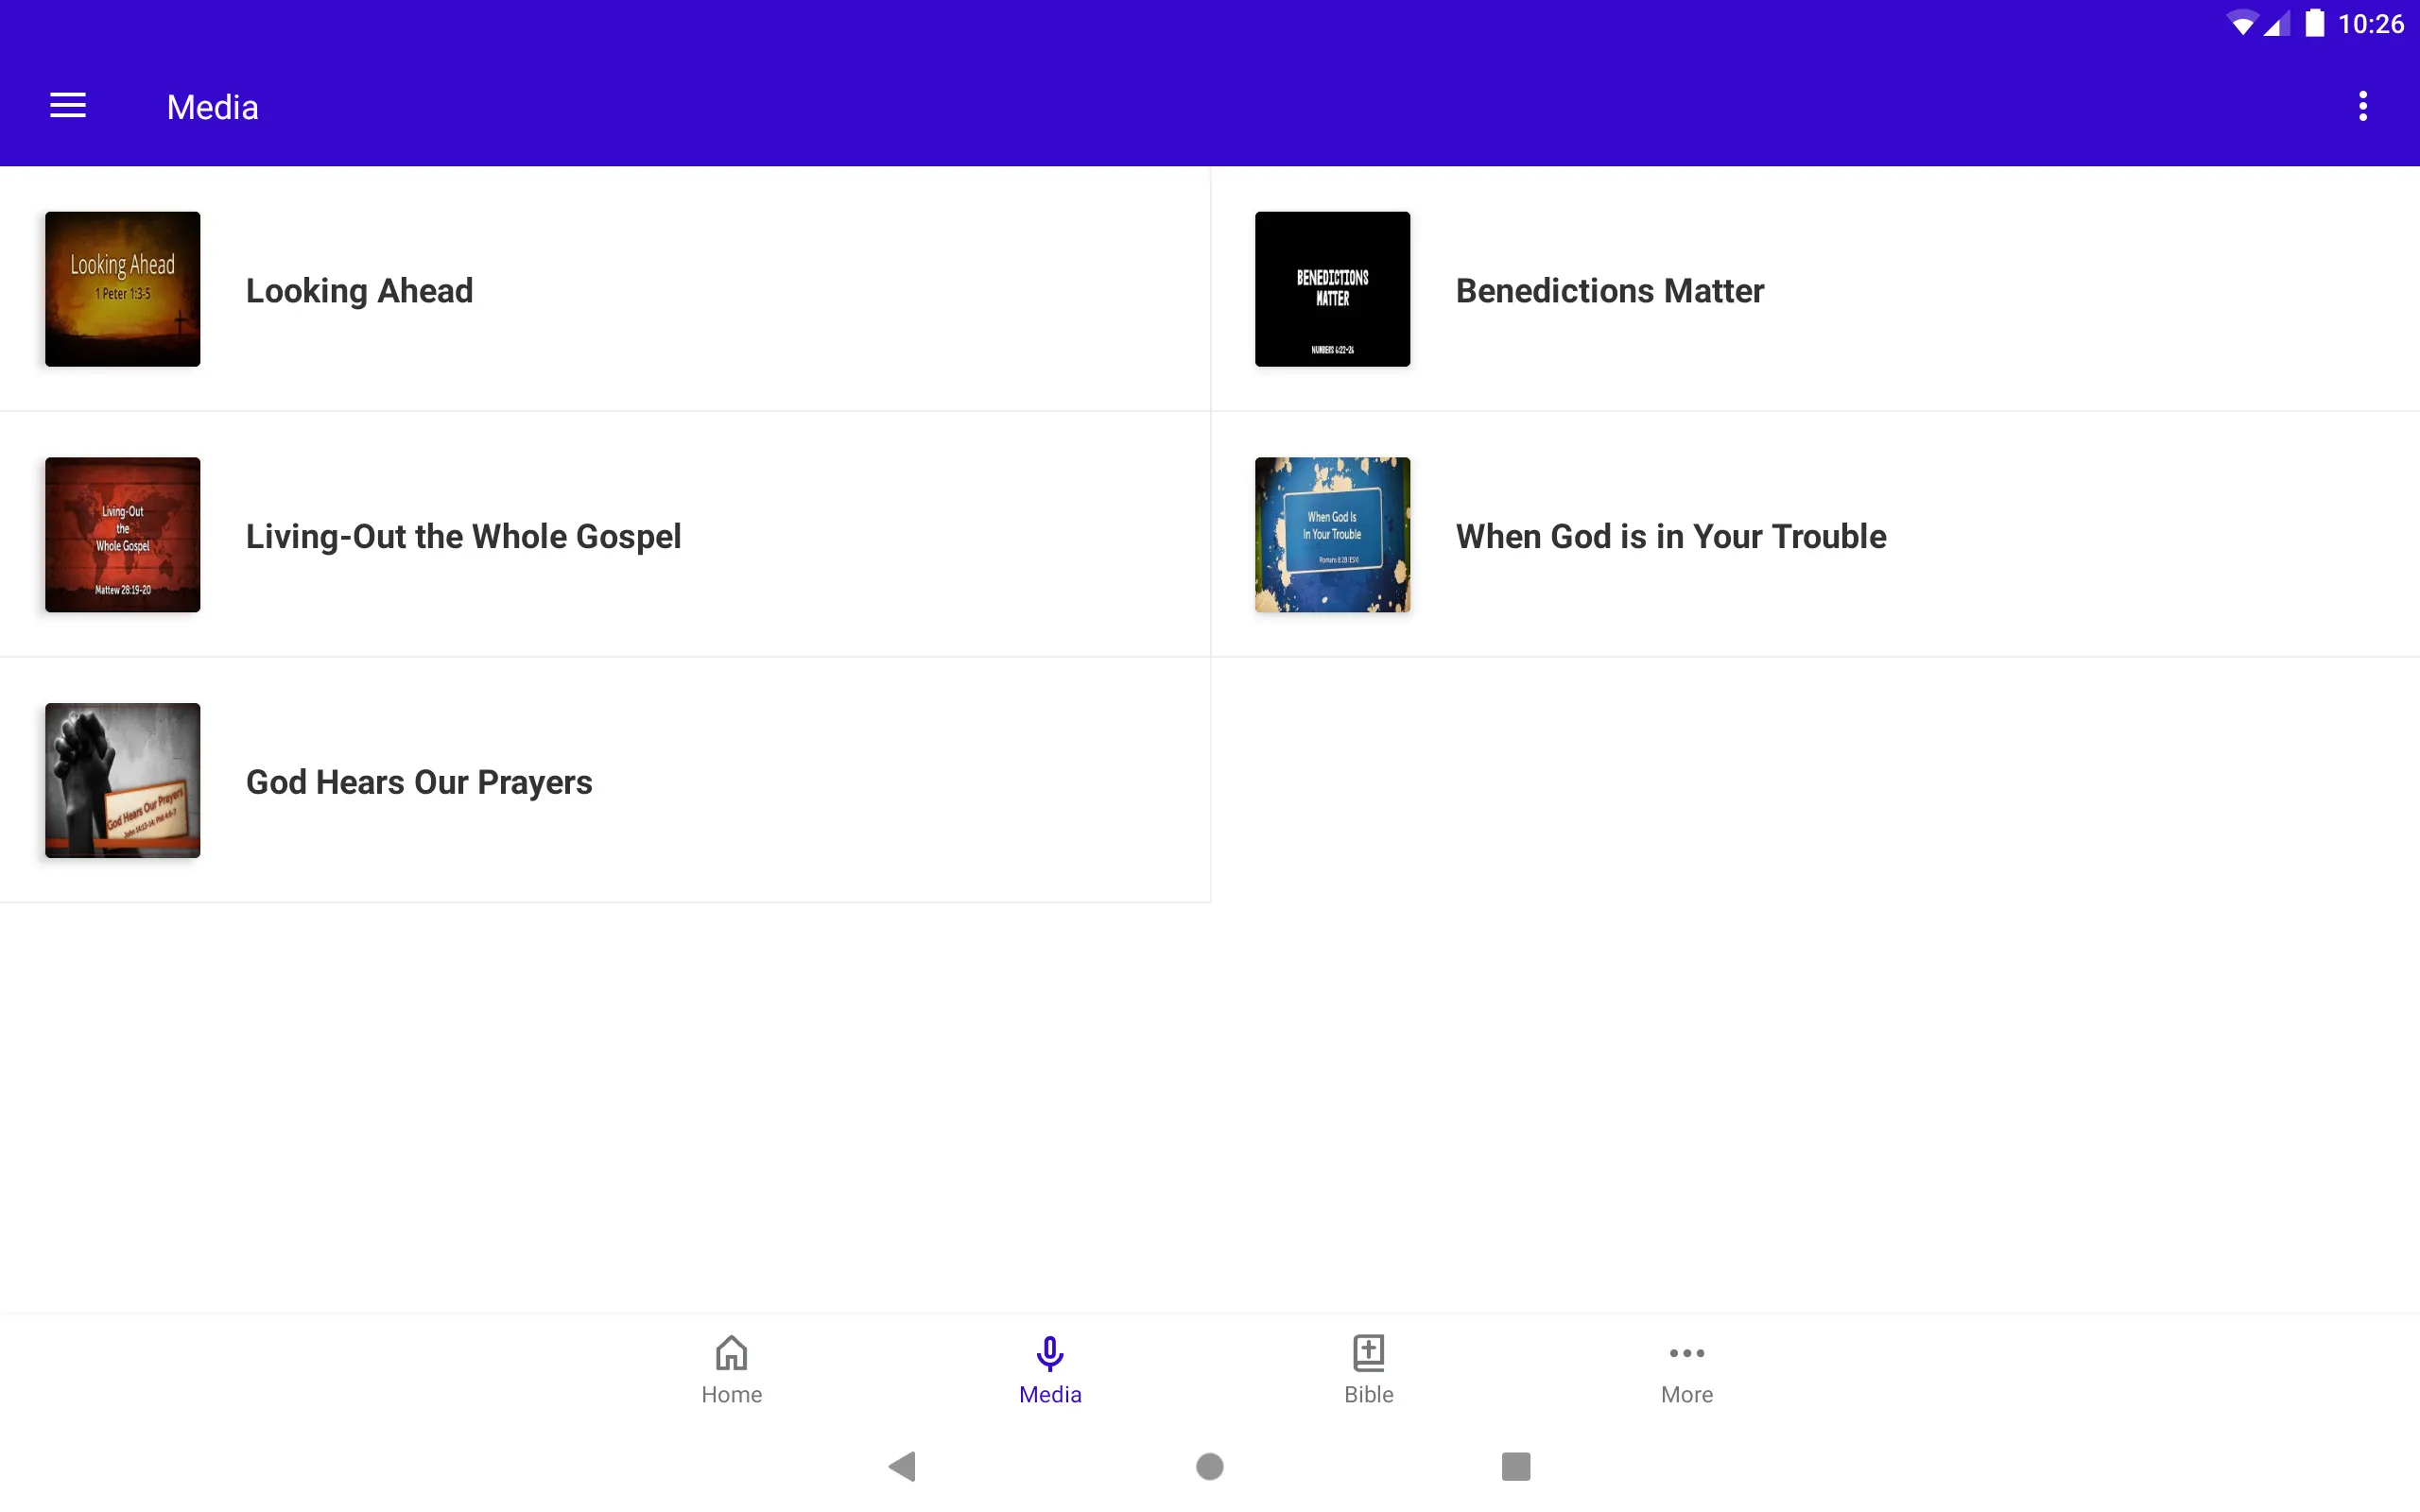Viewport: 2420px width, 1512px height.
Task: Open the Bible navigation icon
Action: tap(1368, 1367)
